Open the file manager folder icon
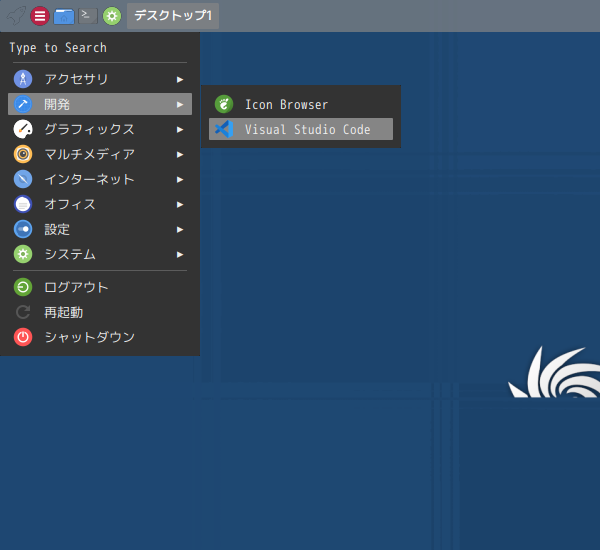Screen dimensions: 600x550 [x=64, y=16]
